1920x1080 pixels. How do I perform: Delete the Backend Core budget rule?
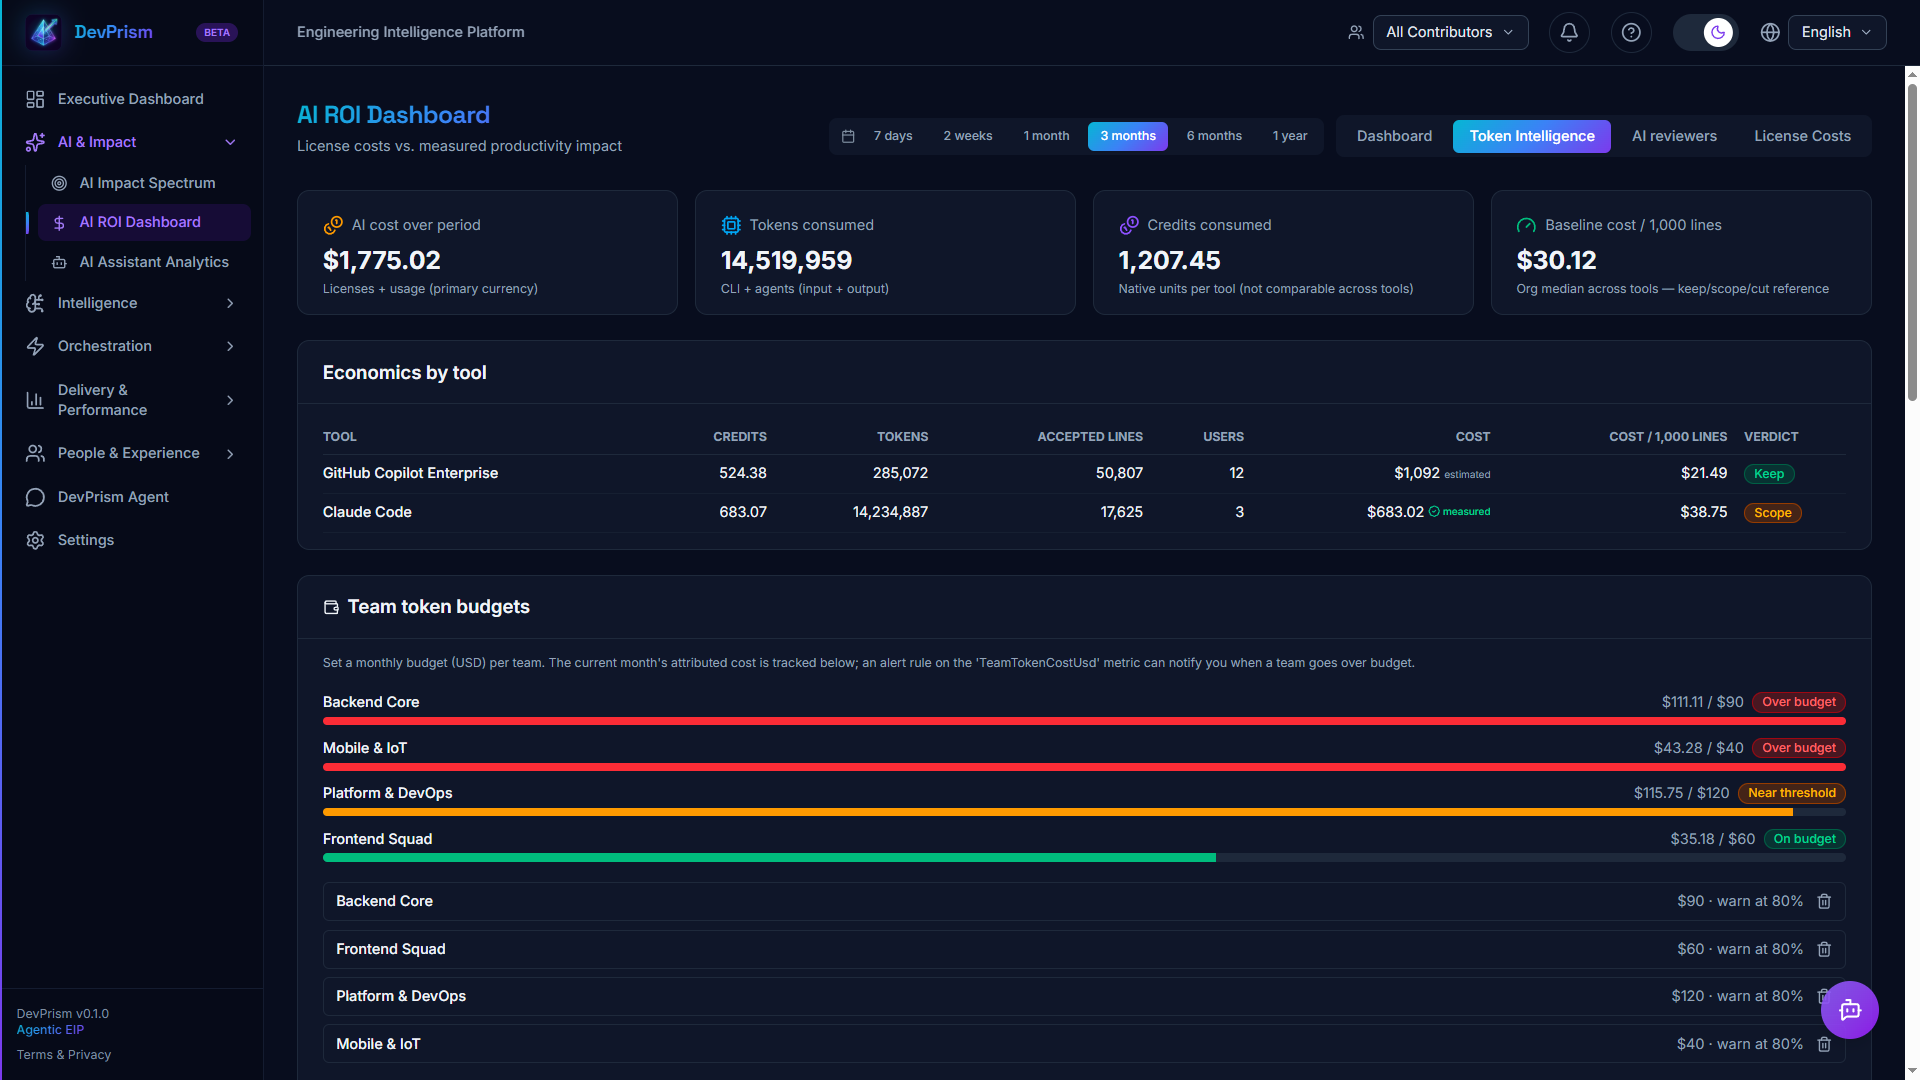point(1824,901)
